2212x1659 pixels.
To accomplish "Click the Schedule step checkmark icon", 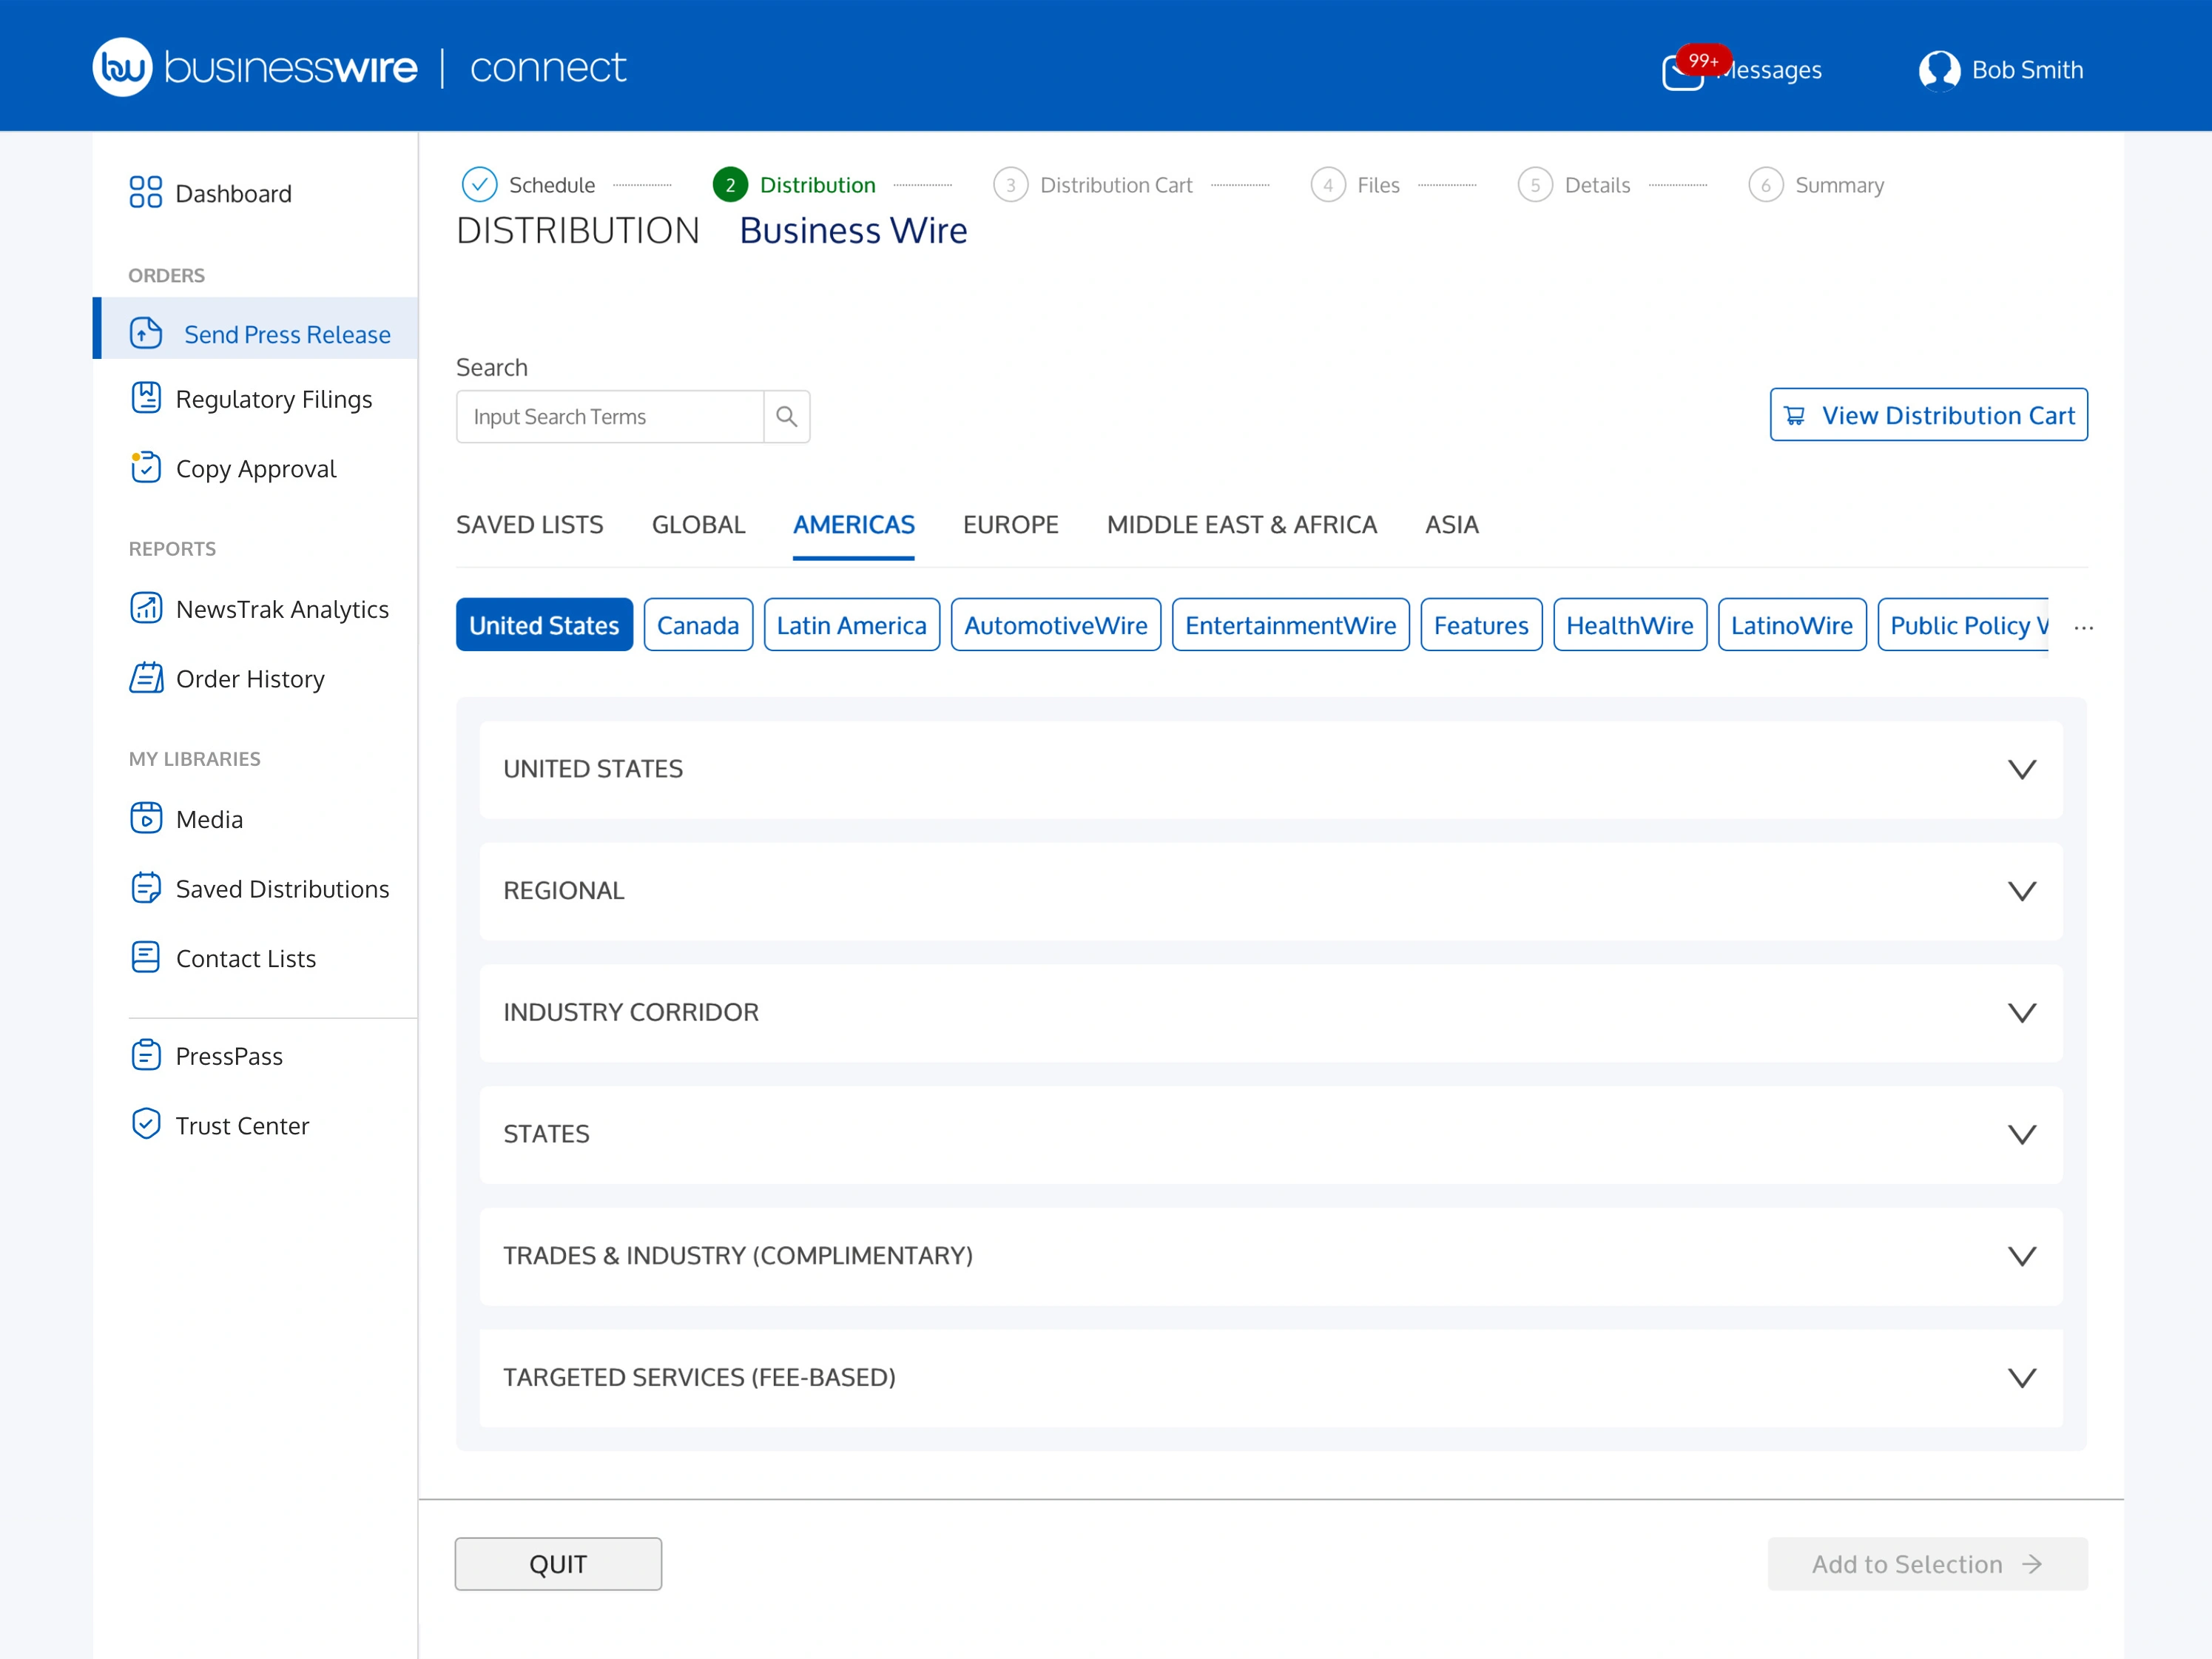I will coord(479,185).
